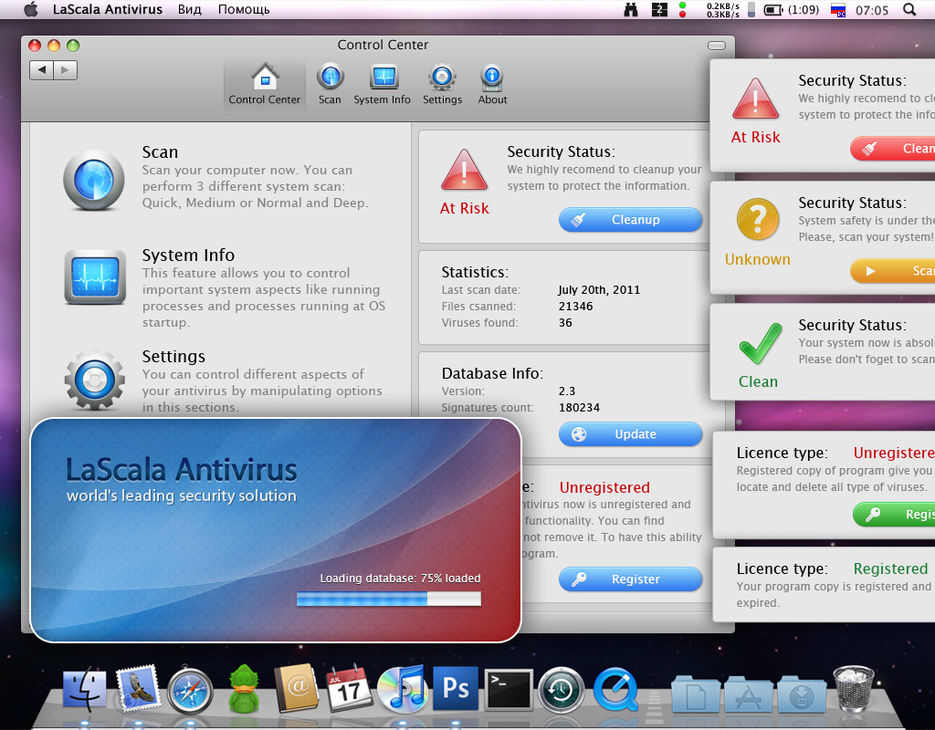Click the signatures count 180234
Viewport: 935px width, 730px height.
pyautogui.click(x=579, y=407)
